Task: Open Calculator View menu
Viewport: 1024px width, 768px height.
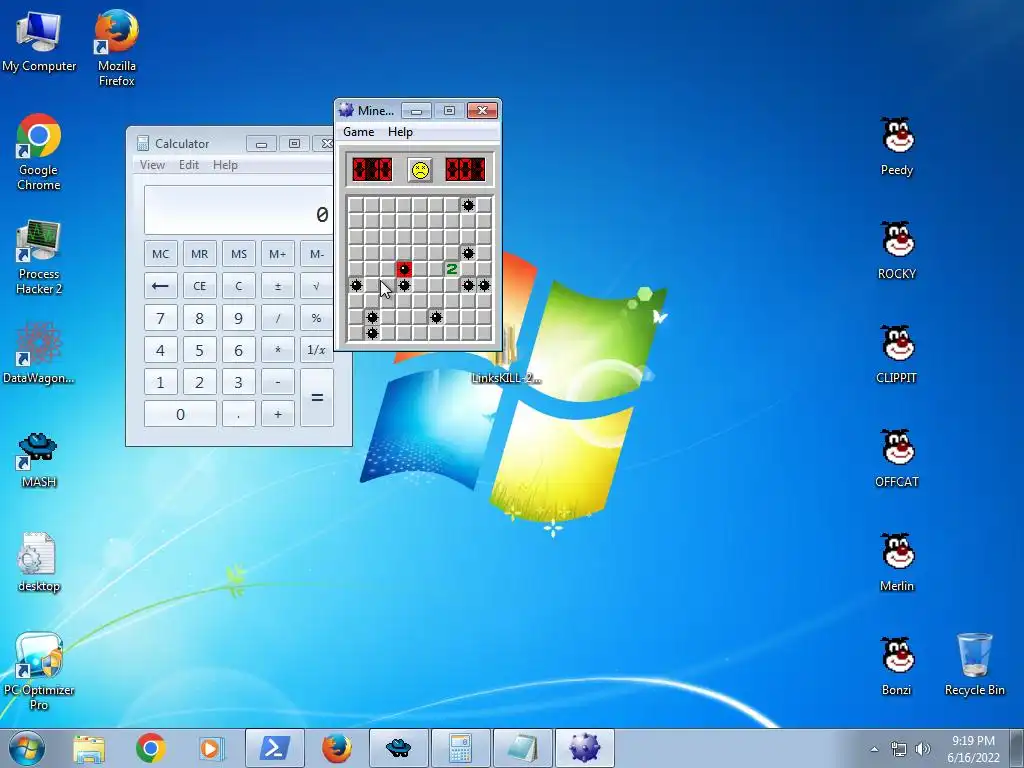Action: (152, 165)
